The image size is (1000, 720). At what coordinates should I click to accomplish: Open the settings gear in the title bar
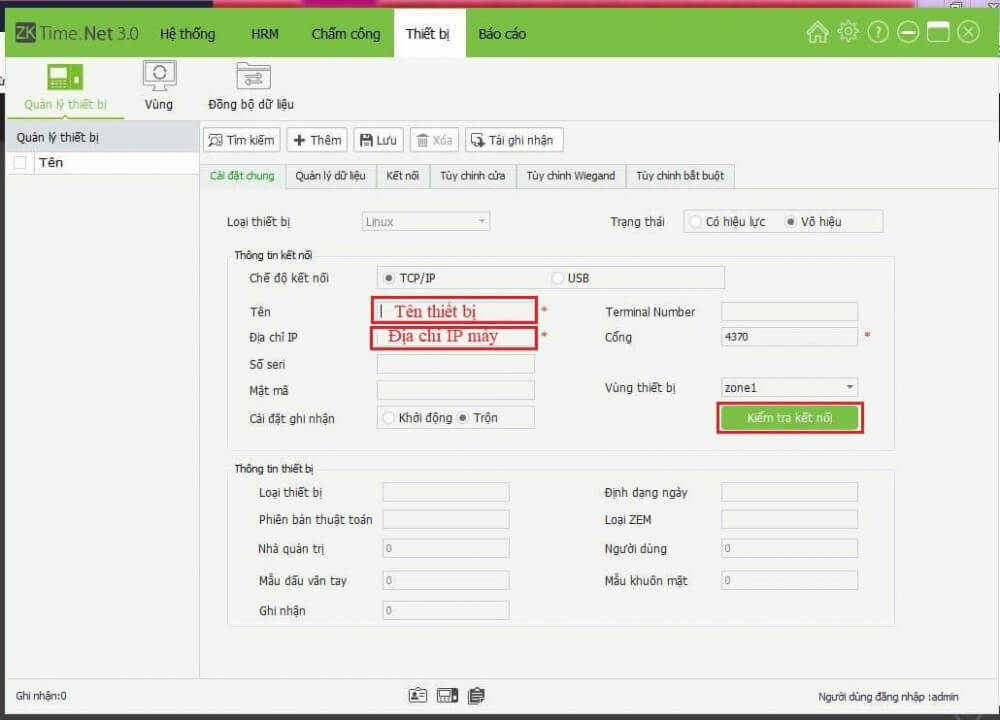[848, 31]
